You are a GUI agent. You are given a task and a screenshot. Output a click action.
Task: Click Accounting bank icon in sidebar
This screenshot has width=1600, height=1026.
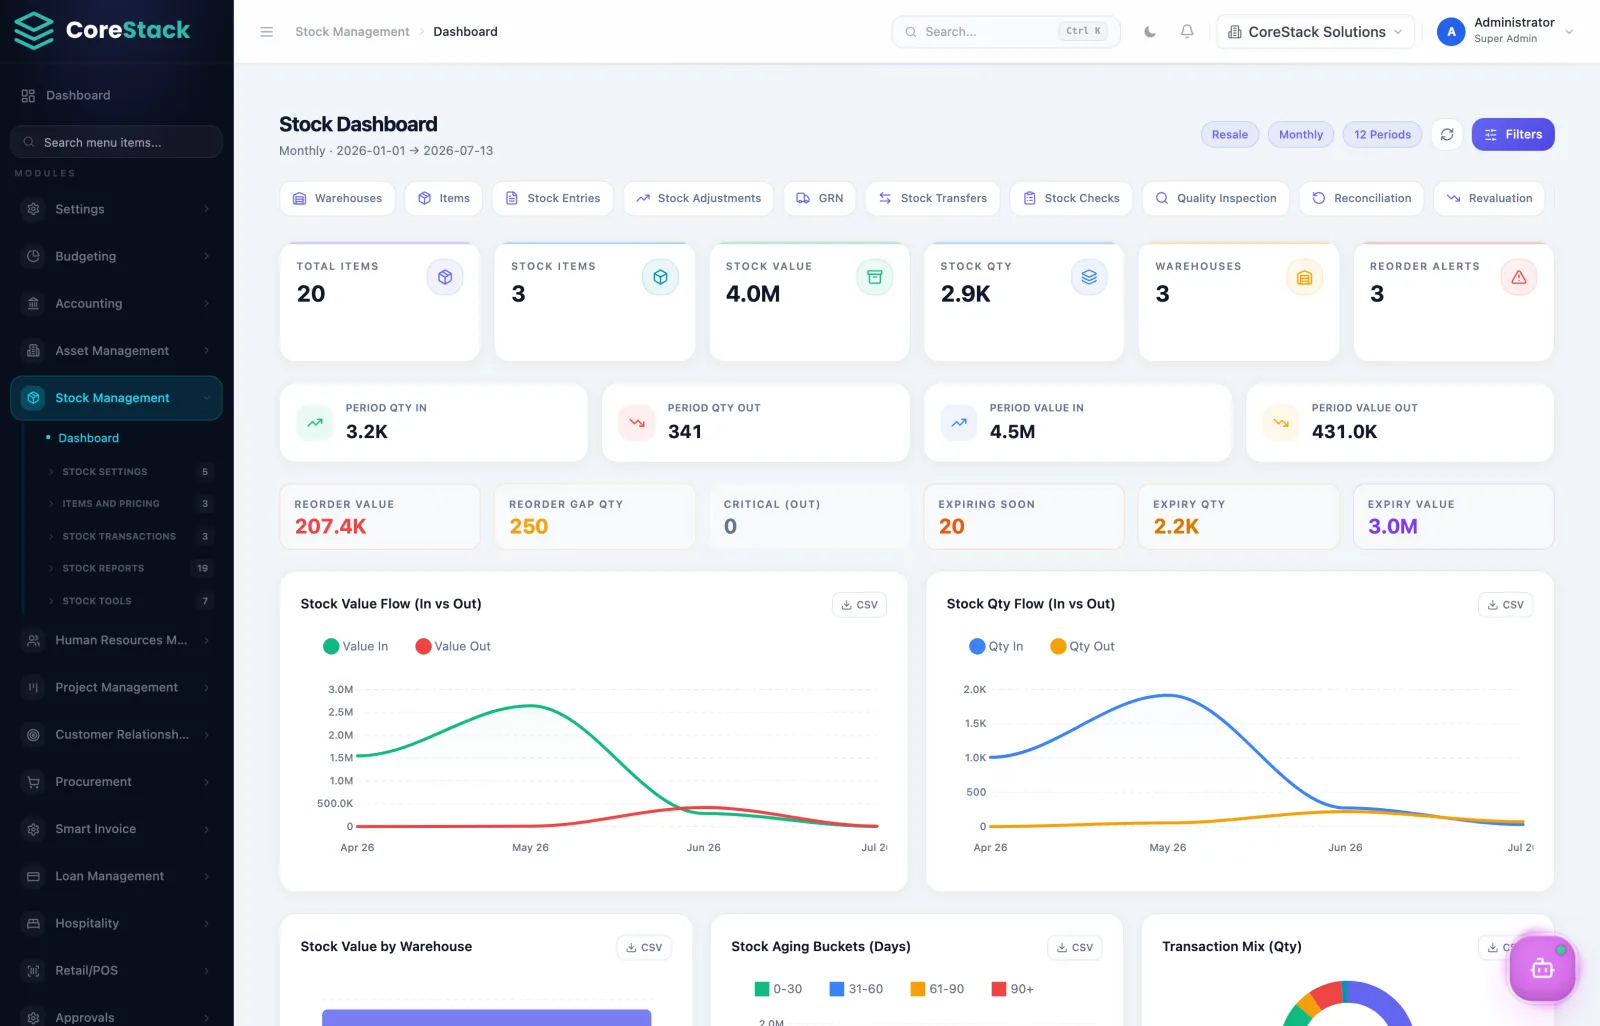coord(33,303)
